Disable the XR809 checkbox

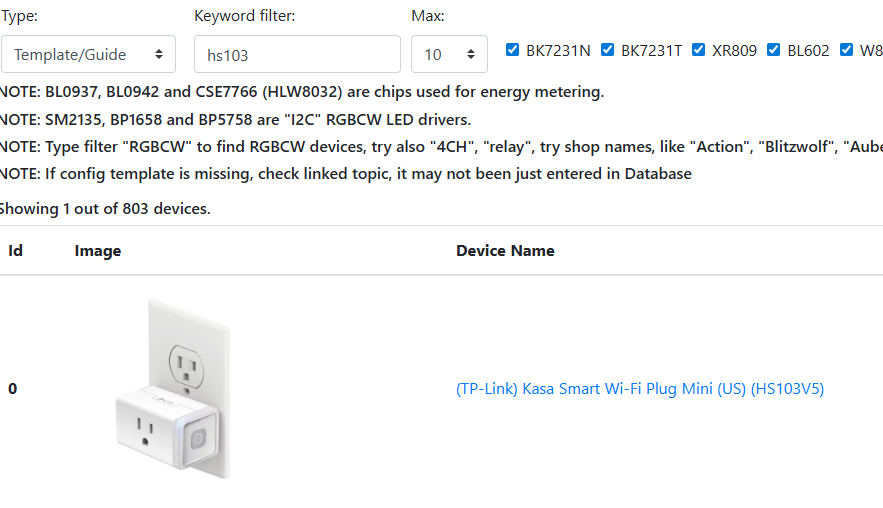698,50
